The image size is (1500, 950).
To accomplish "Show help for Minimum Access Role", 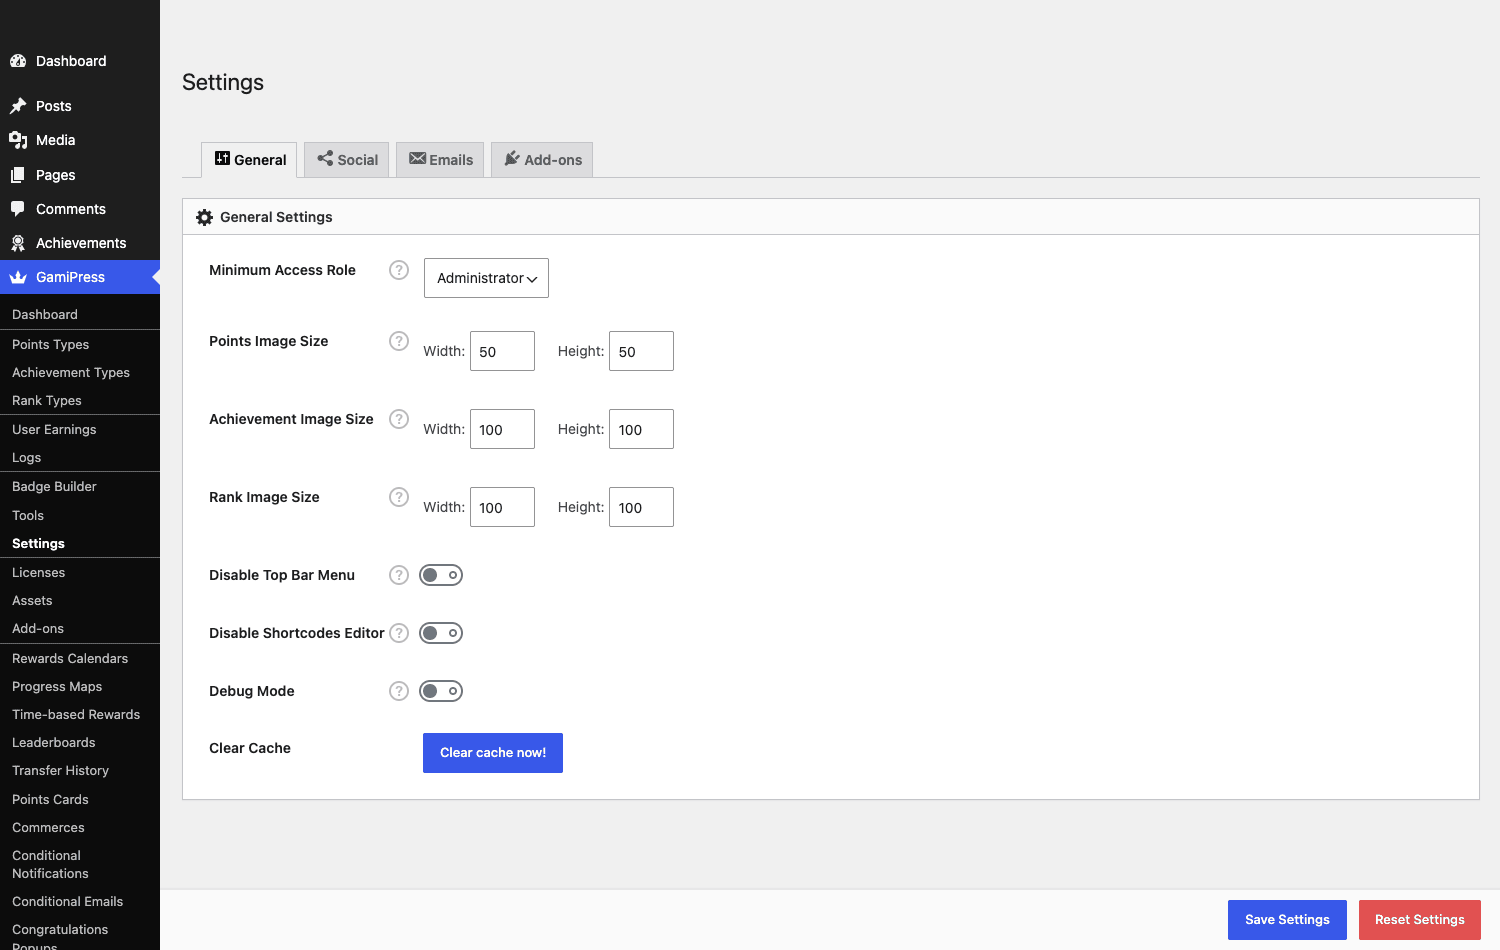I will pyautogui.click(x=399, y=270).
